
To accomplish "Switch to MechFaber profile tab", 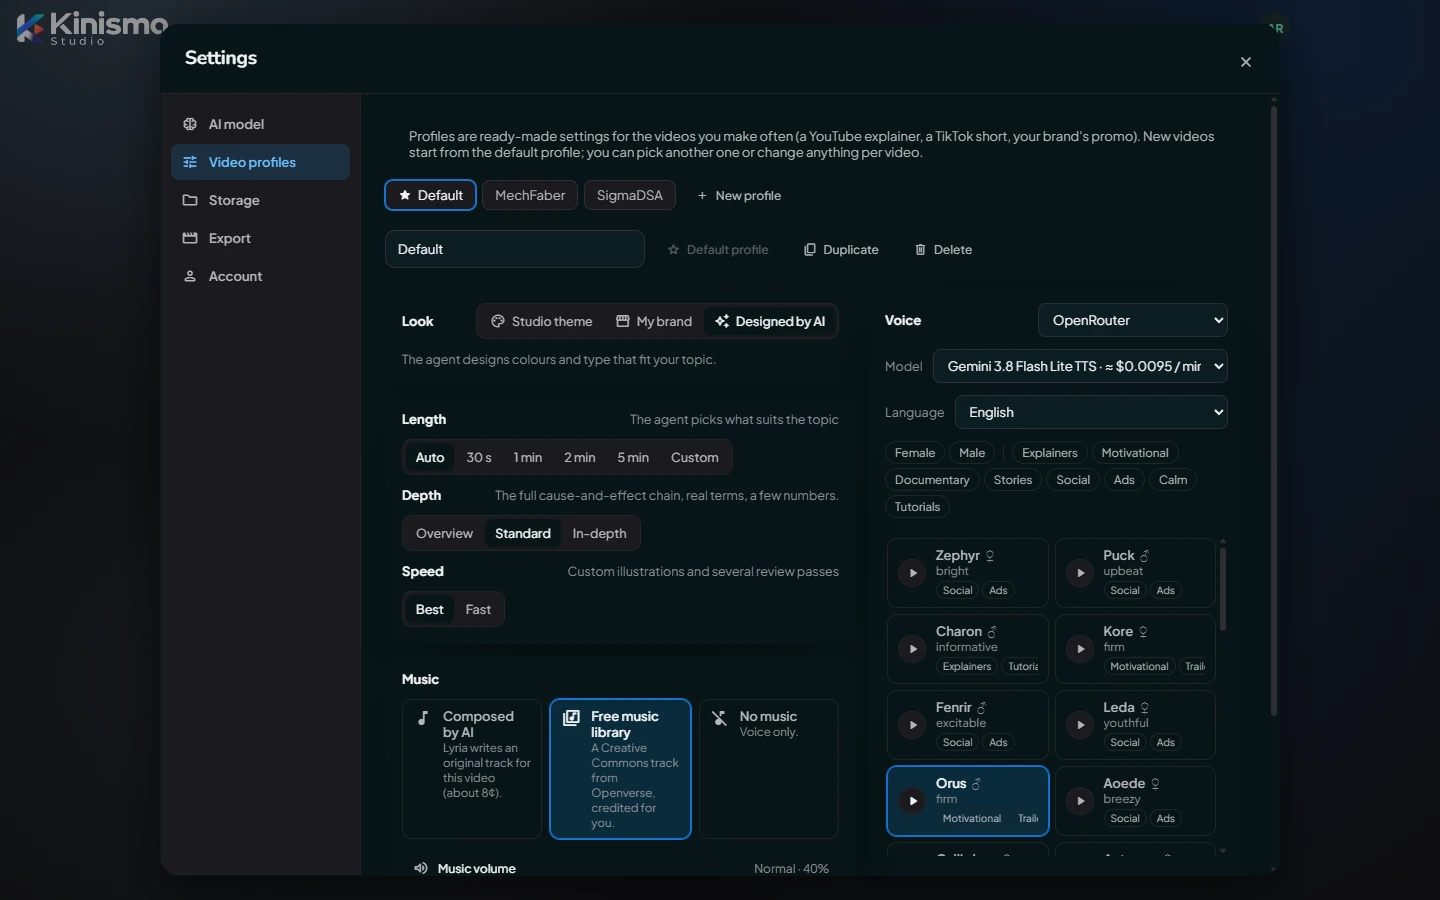I will coord(530,195).
